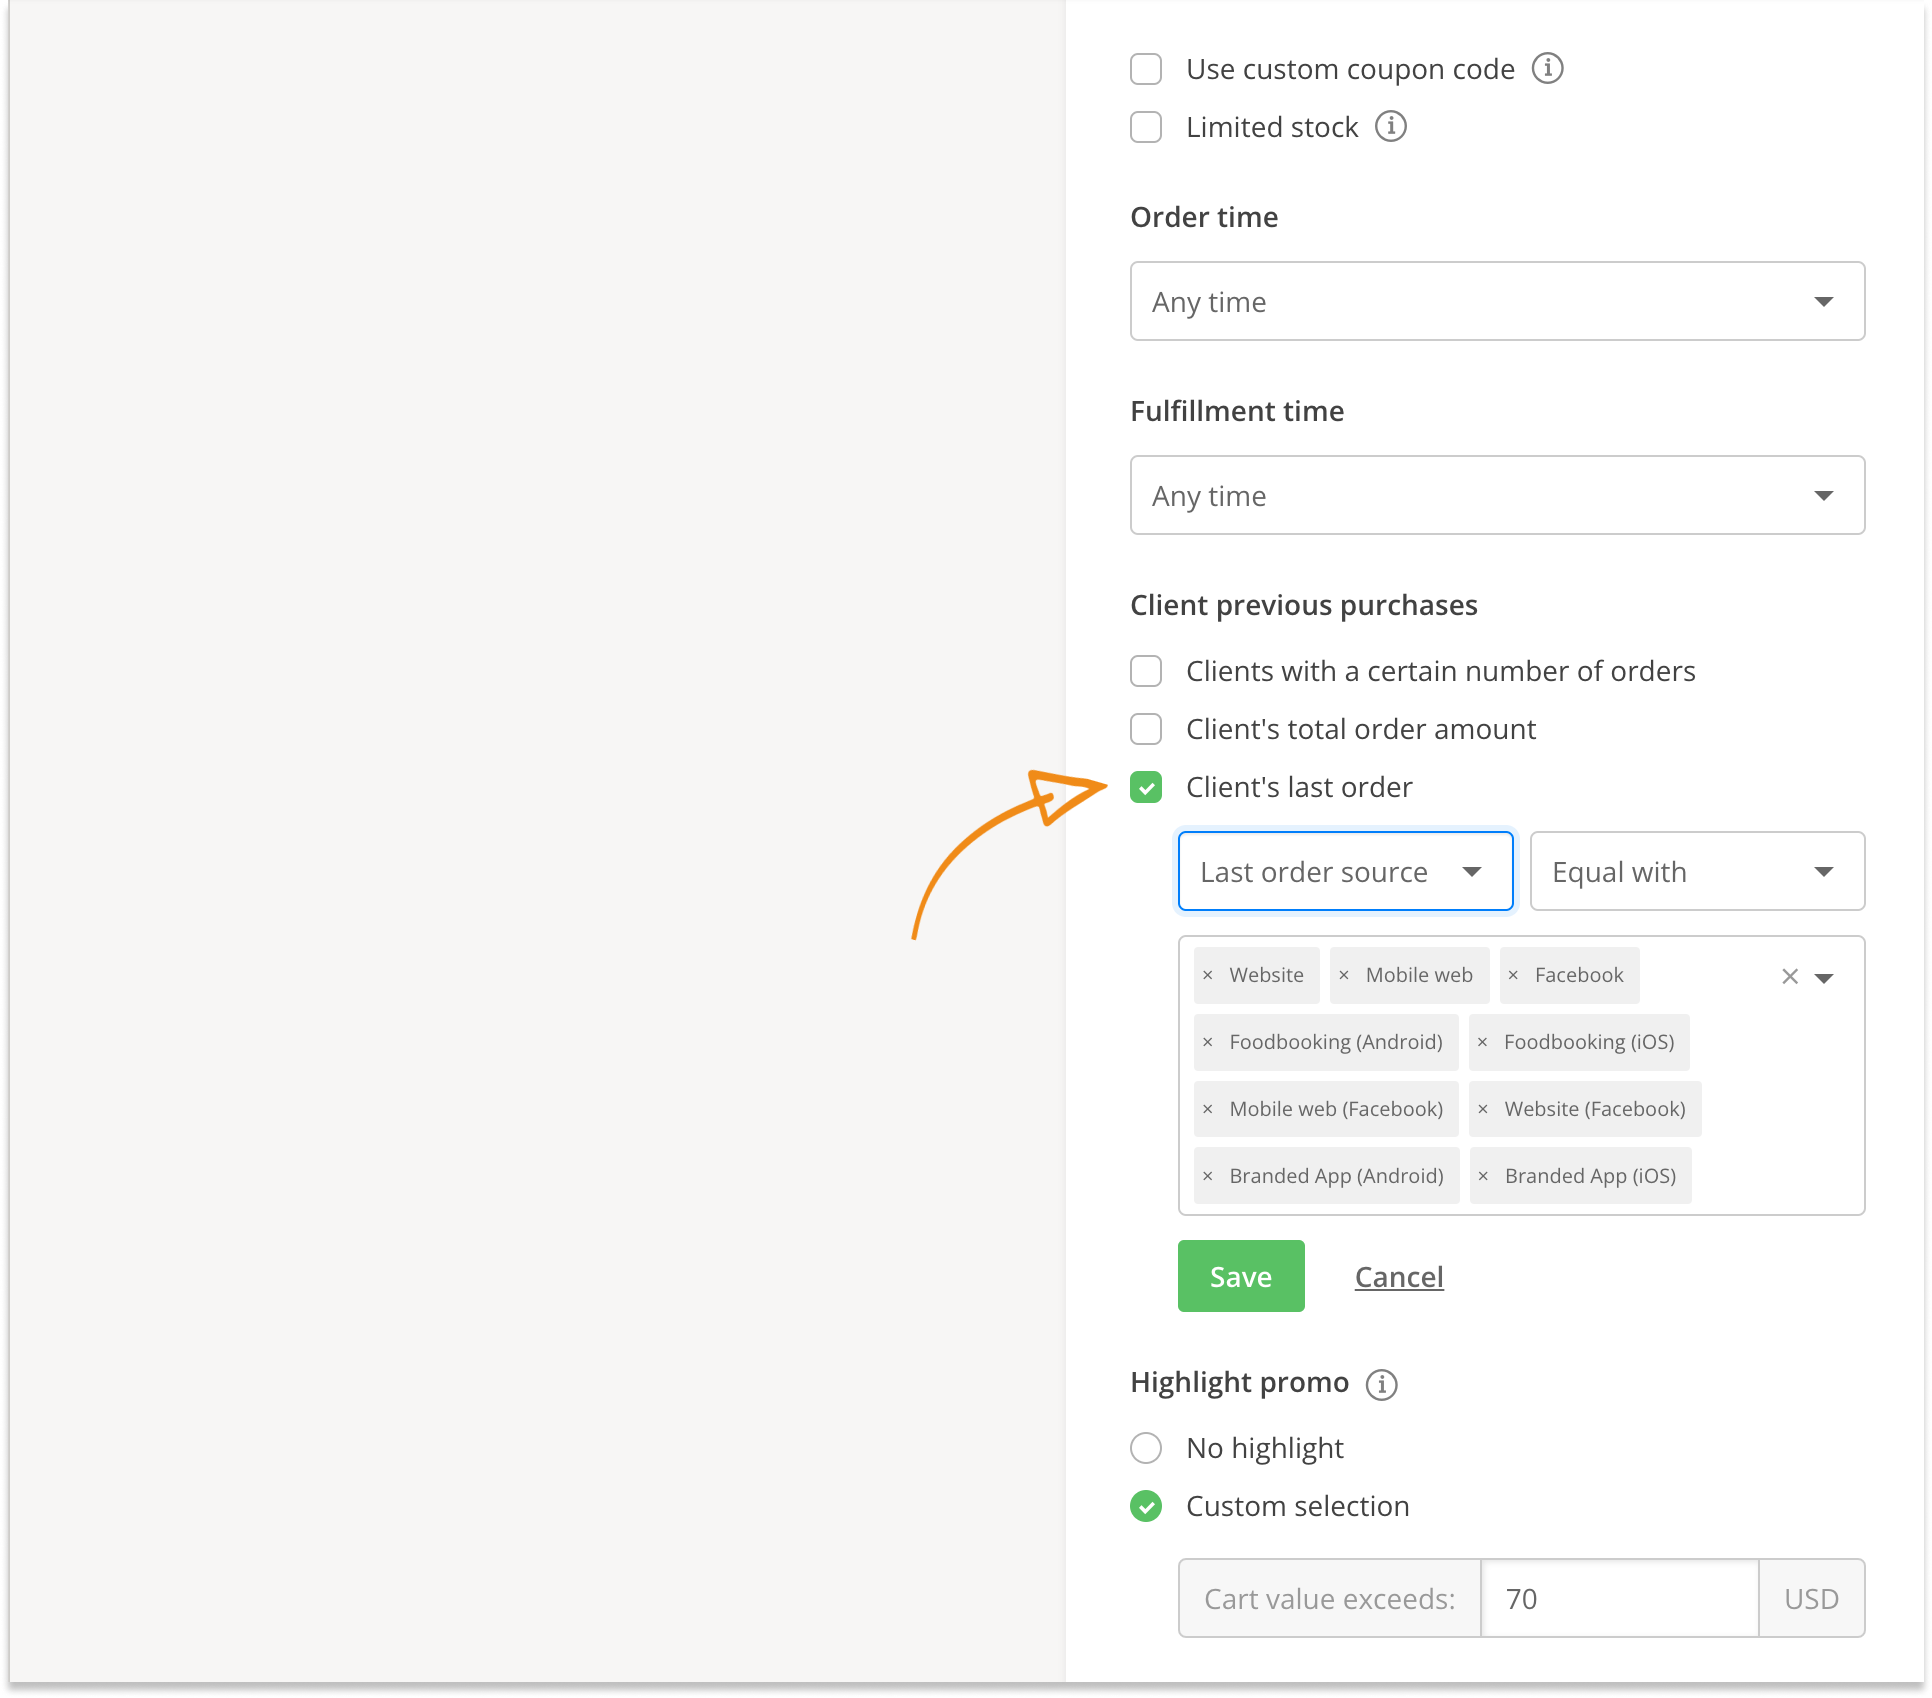Click info icon next to Highlight promo
The height and width of the screenshot is (1698, 1932).
coord(1381,1384)
